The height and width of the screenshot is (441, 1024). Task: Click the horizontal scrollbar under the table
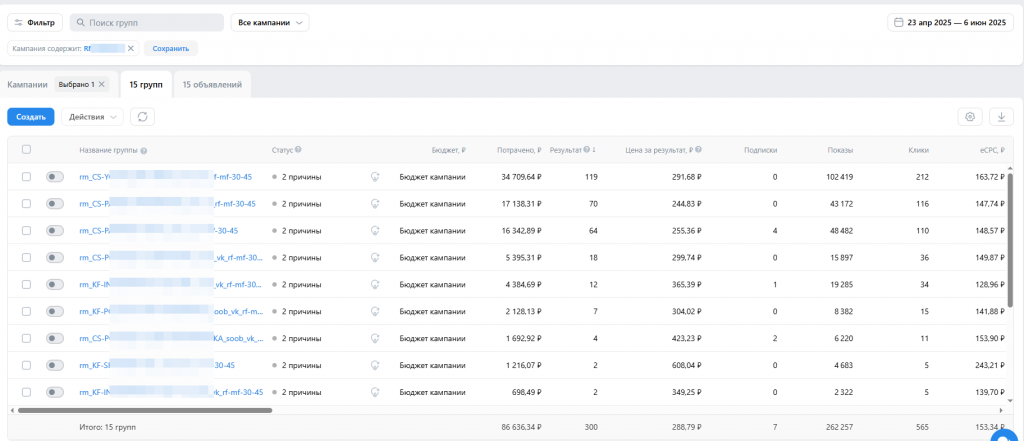145,410
